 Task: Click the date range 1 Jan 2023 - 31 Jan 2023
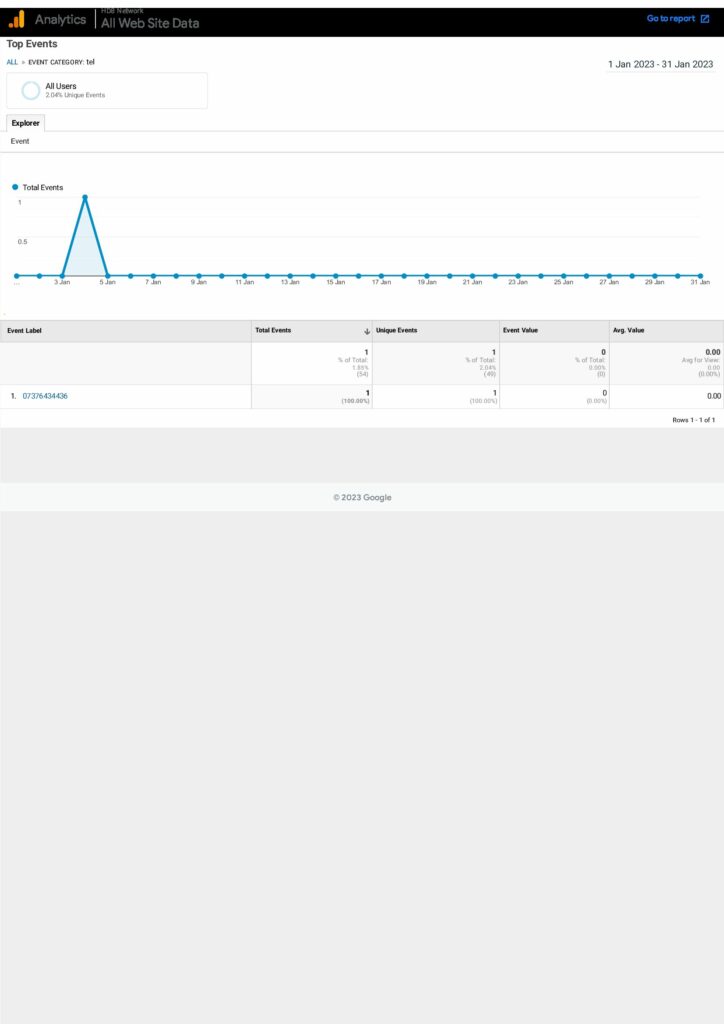pos(660,64)
